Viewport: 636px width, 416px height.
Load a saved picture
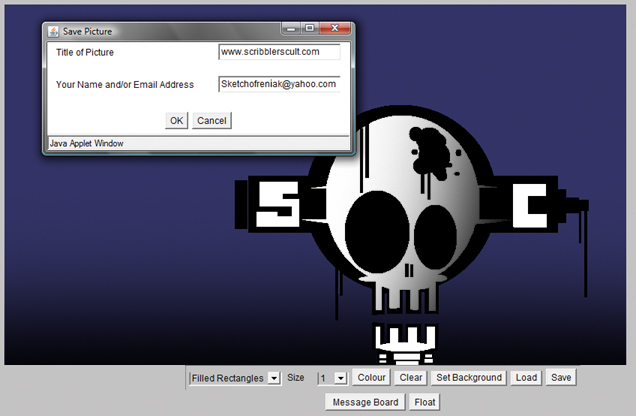526,378
